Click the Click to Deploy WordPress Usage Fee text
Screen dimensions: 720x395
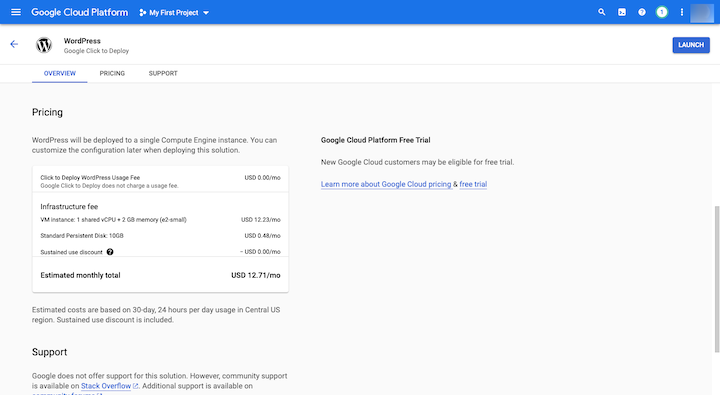(90, 177)
